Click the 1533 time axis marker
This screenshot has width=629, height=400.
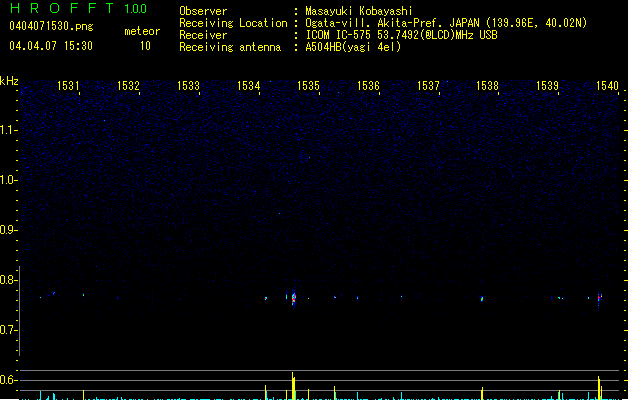pyautogui.click(x=188, y=86)
